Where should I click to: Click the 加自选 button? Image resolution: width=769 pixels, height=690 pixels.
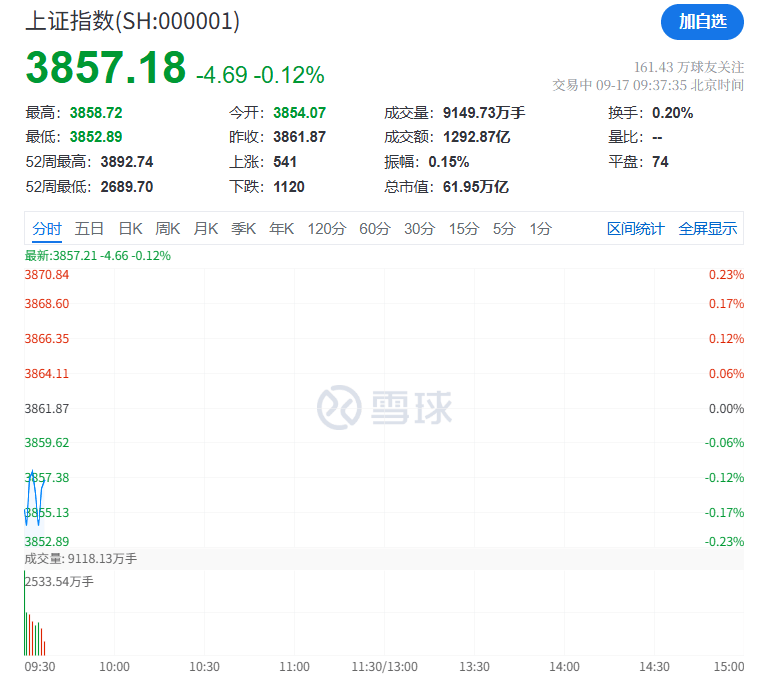(x=702, y=21)
